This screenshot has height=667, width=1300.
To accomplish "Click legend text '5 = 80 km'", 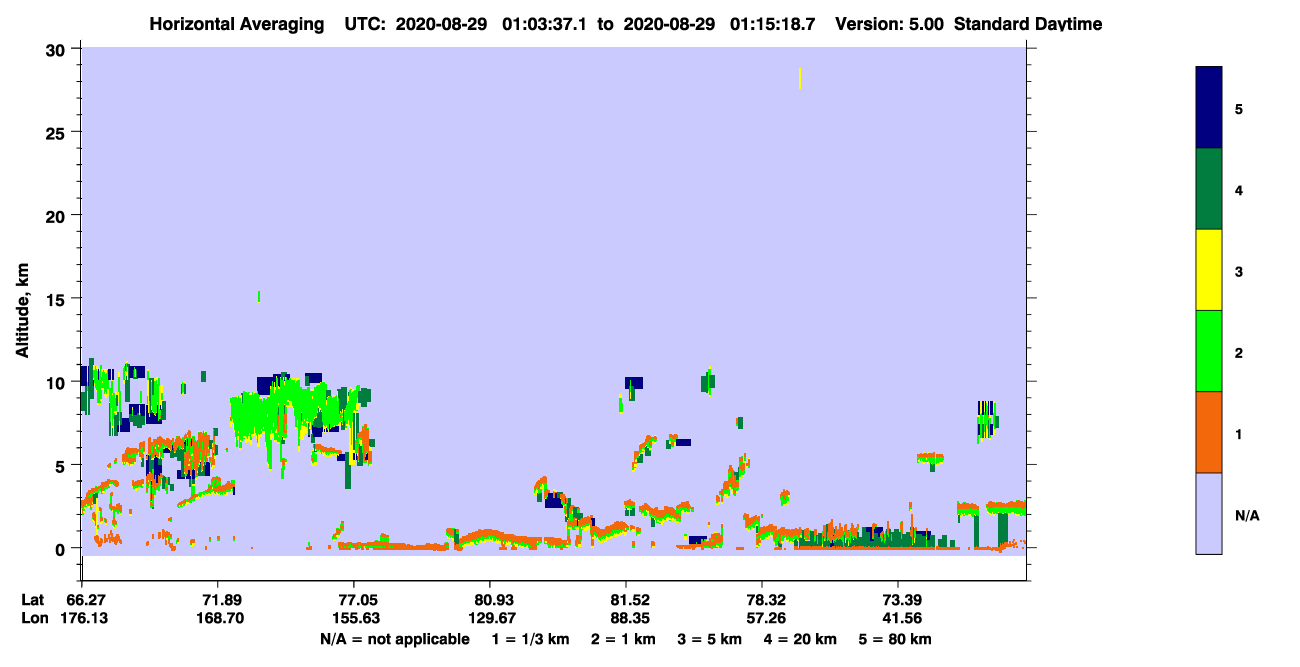I will pyautogui.click(x=896, y=639).
